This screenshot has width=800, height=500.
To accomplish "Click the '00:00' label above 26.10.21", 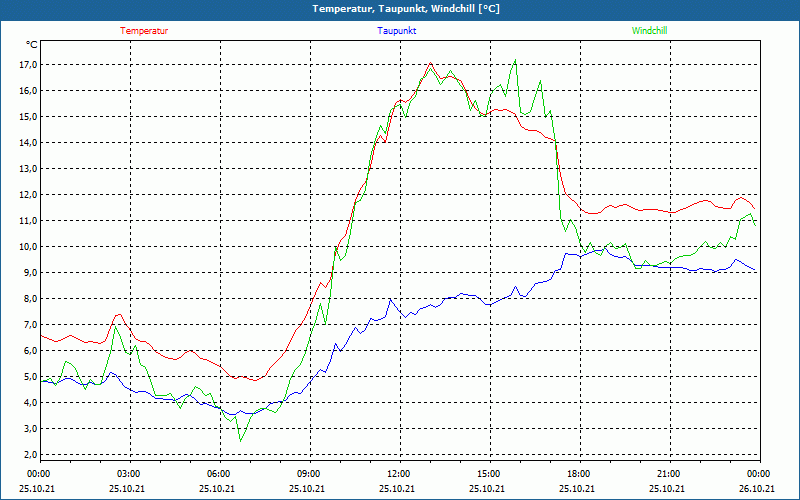I will (x=759, y=474).
